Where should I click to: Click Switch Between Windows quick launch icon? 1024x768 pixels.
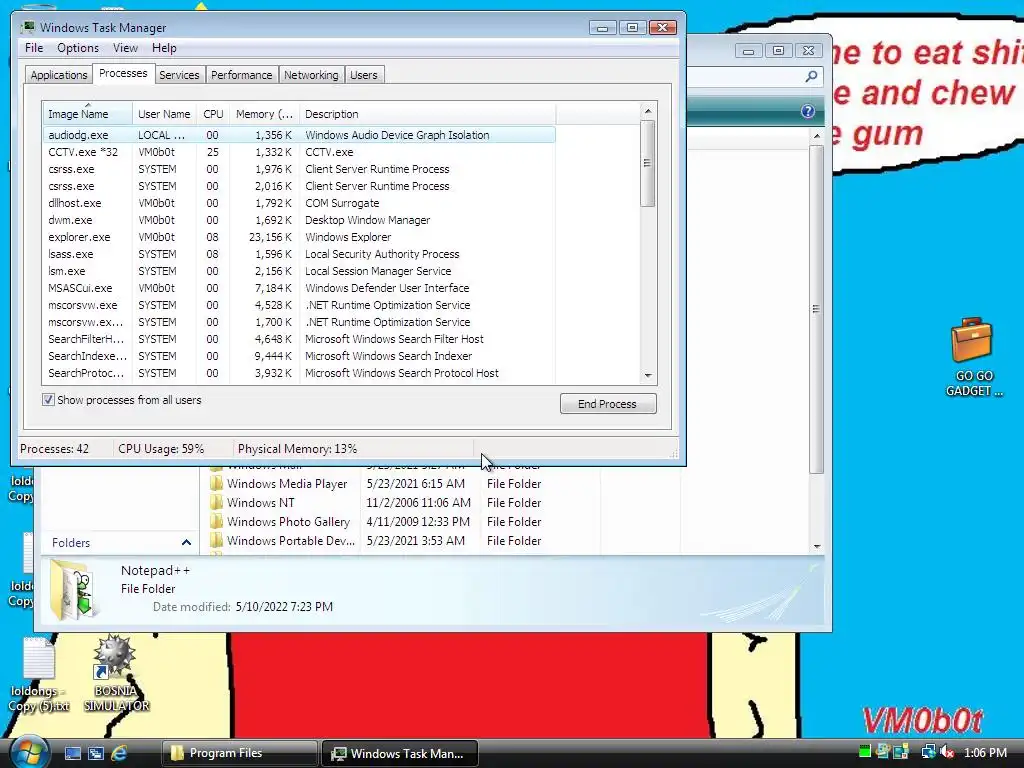95,753
